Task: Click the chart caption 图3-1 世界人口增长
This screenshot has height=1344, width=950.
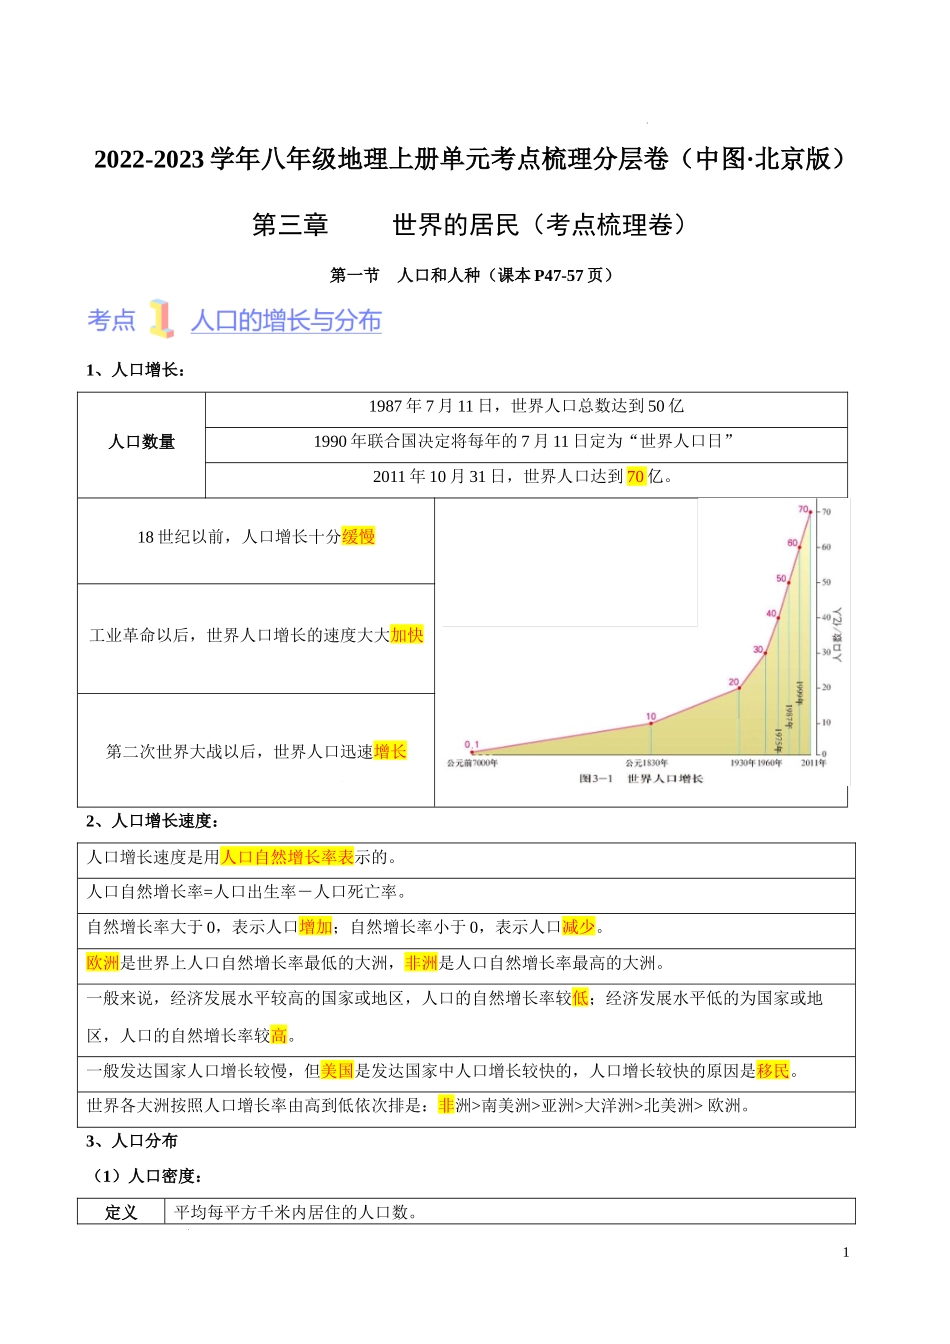Action: point(640,779)
